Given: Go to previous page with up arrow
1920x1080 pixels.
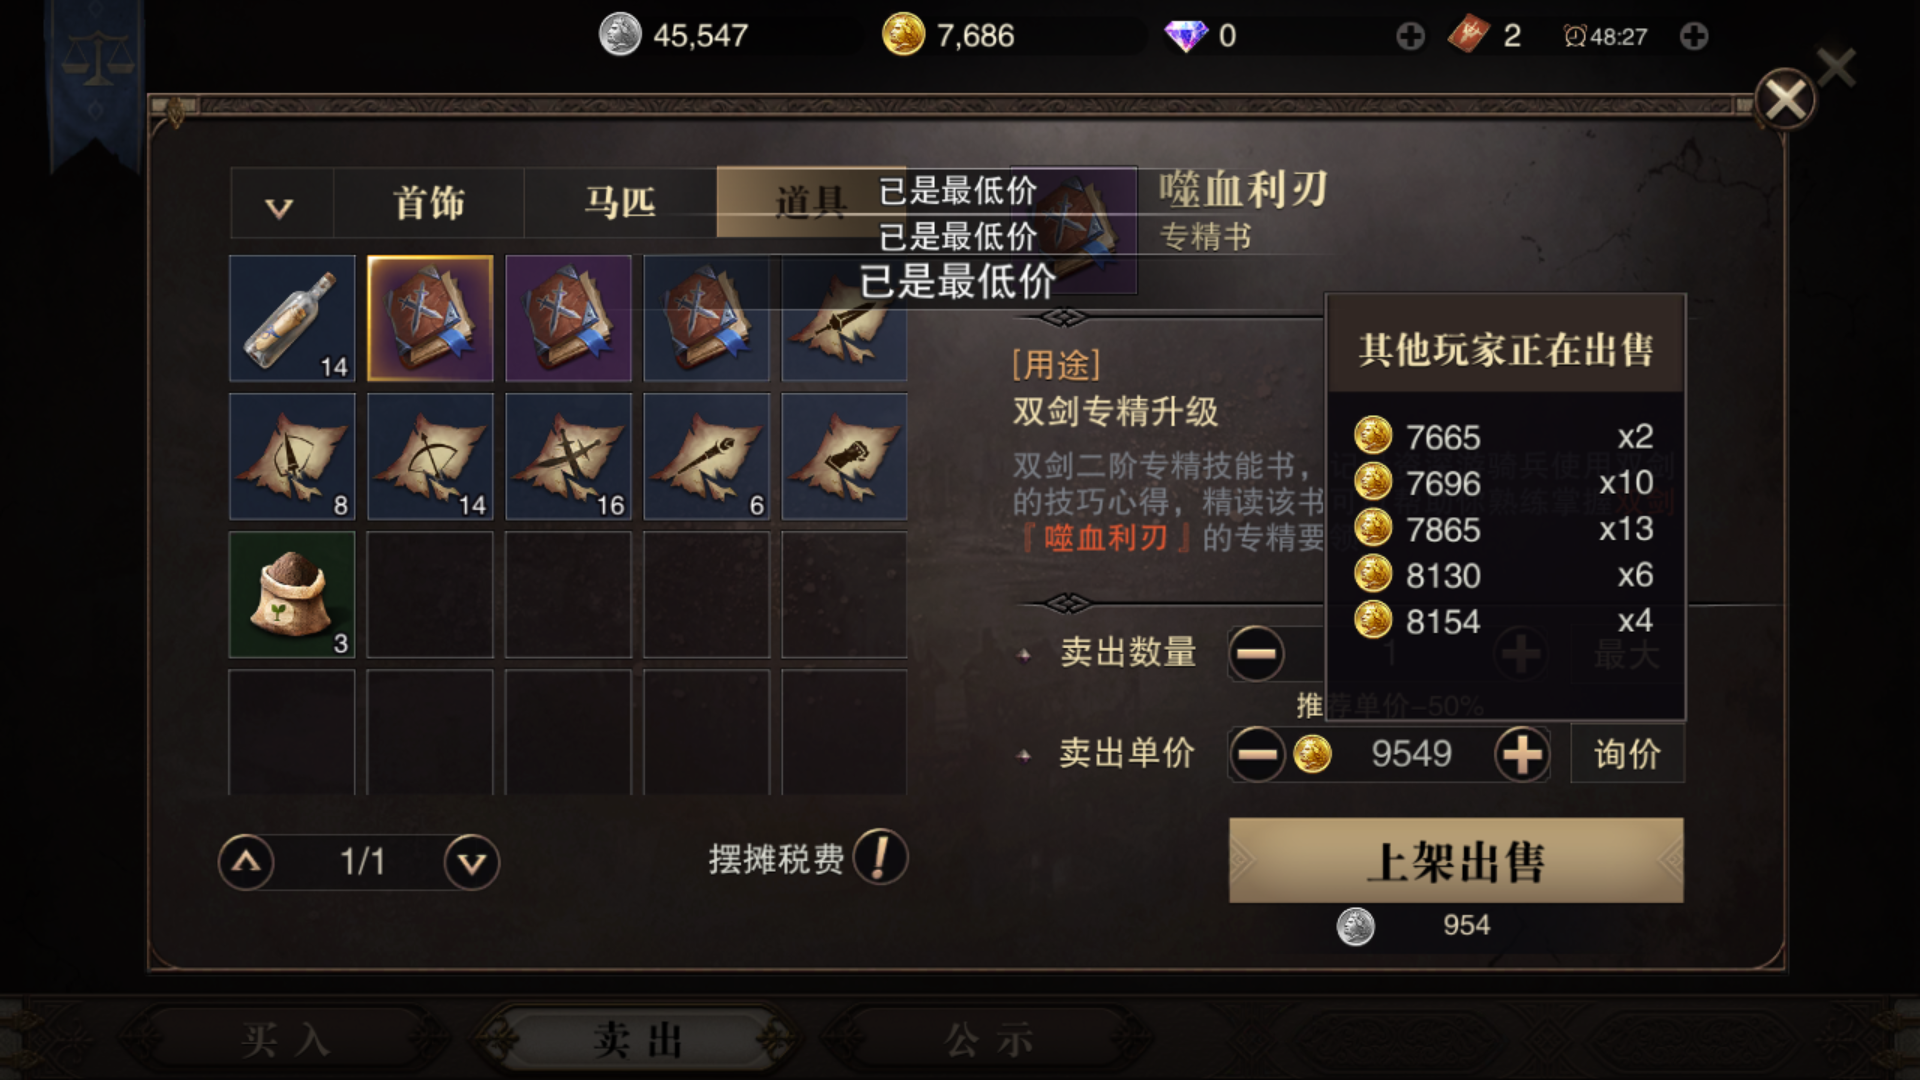Looking at the screenshot, I should click(246, 862).
